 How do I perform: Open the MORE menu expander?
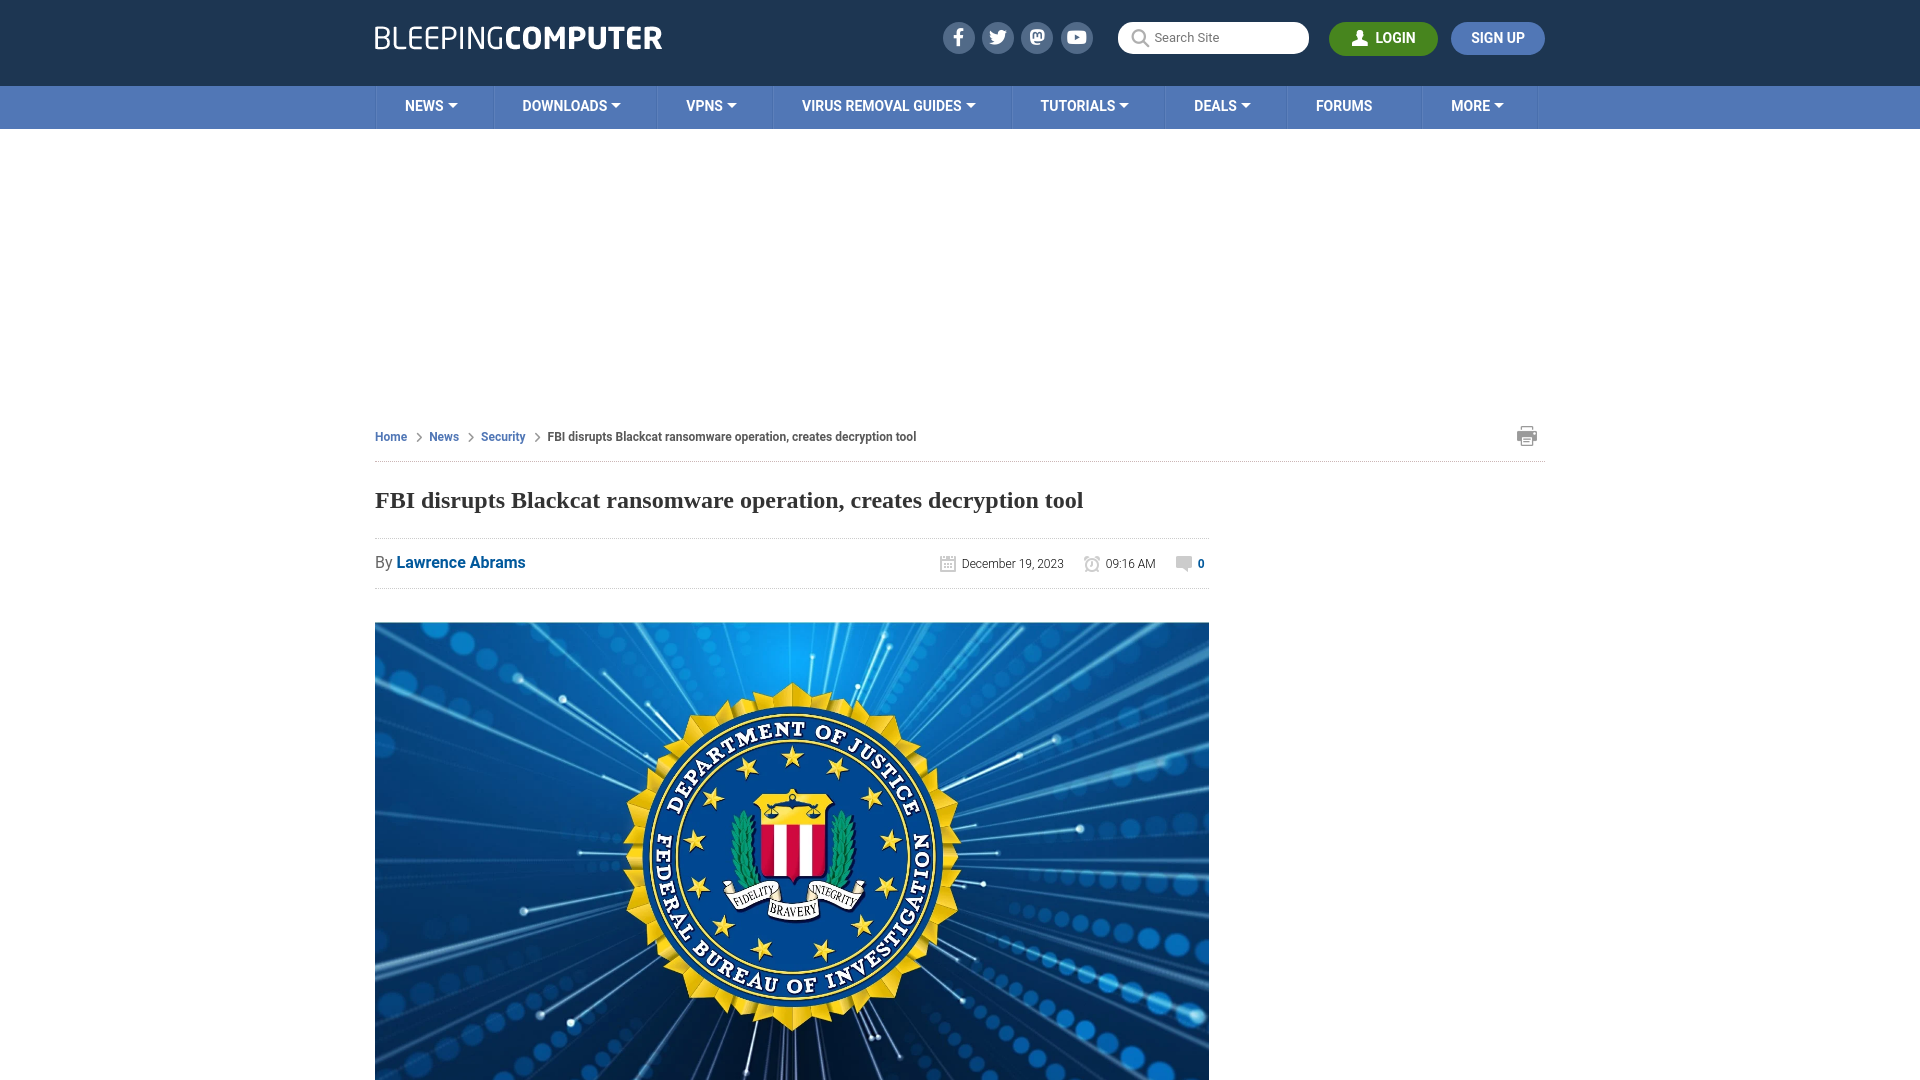[1477, 107]
